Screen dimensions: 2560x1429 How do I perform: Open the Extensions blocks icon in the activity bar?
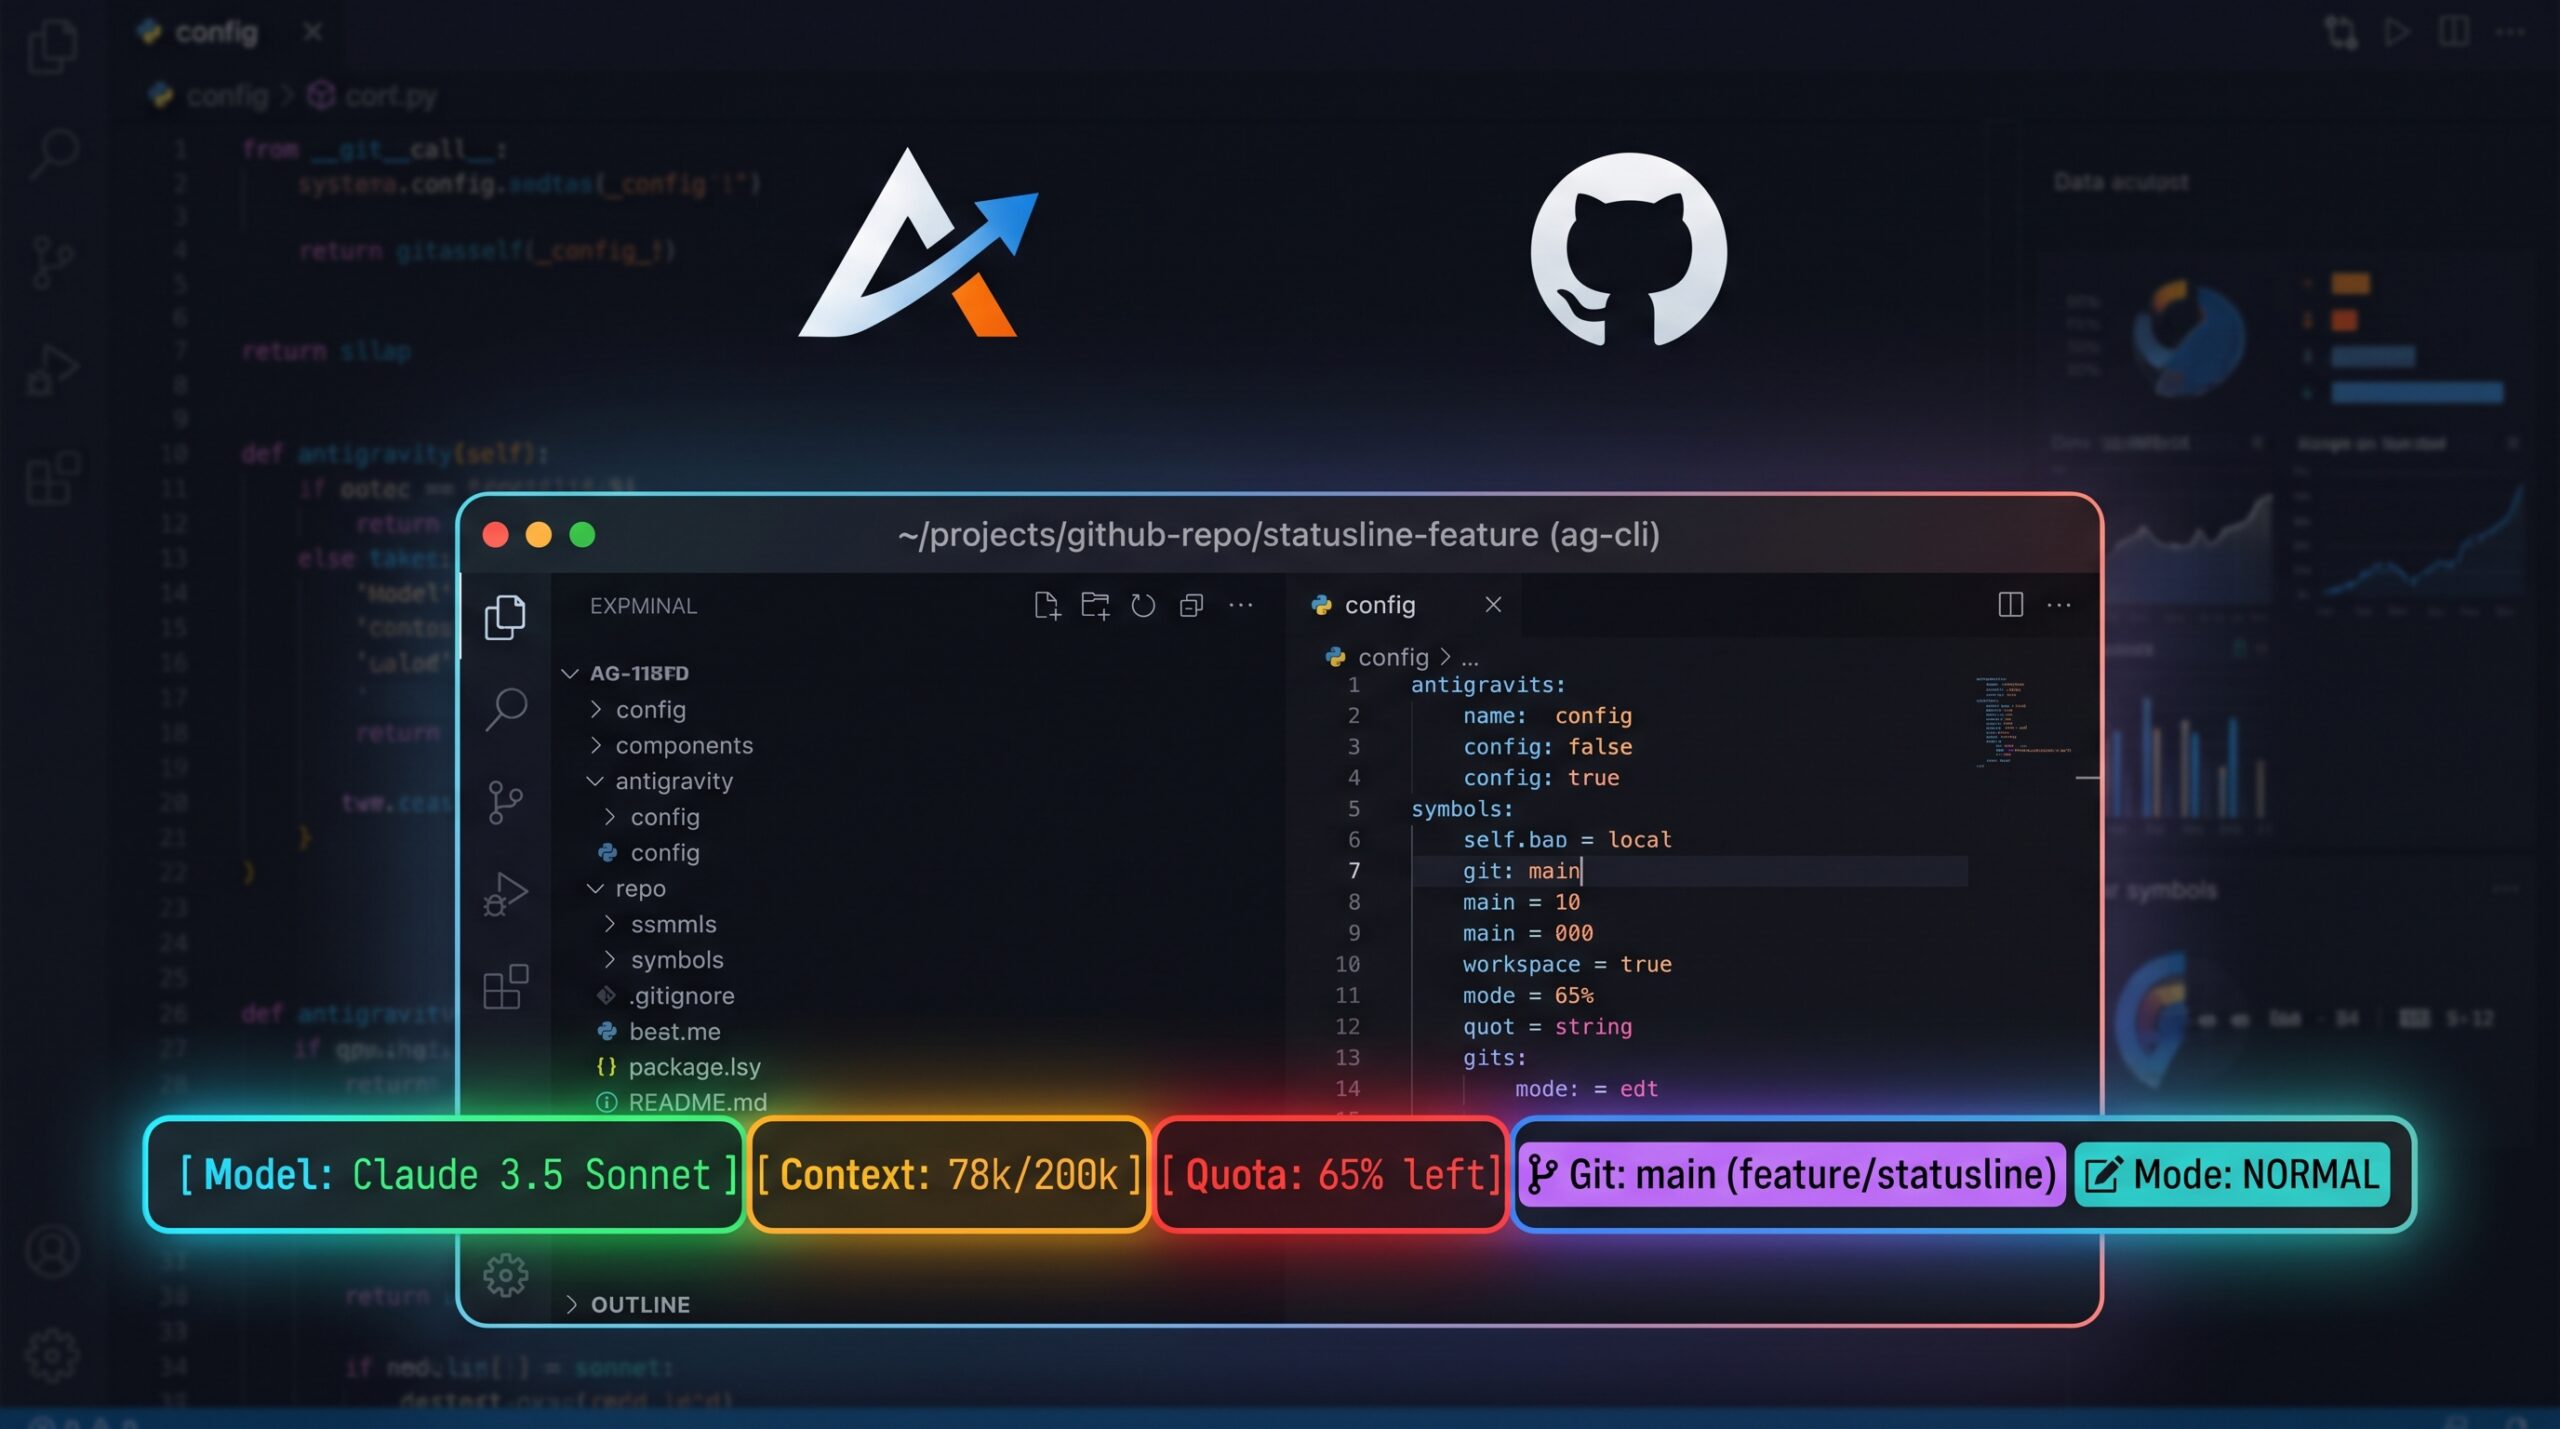[505, 987]
